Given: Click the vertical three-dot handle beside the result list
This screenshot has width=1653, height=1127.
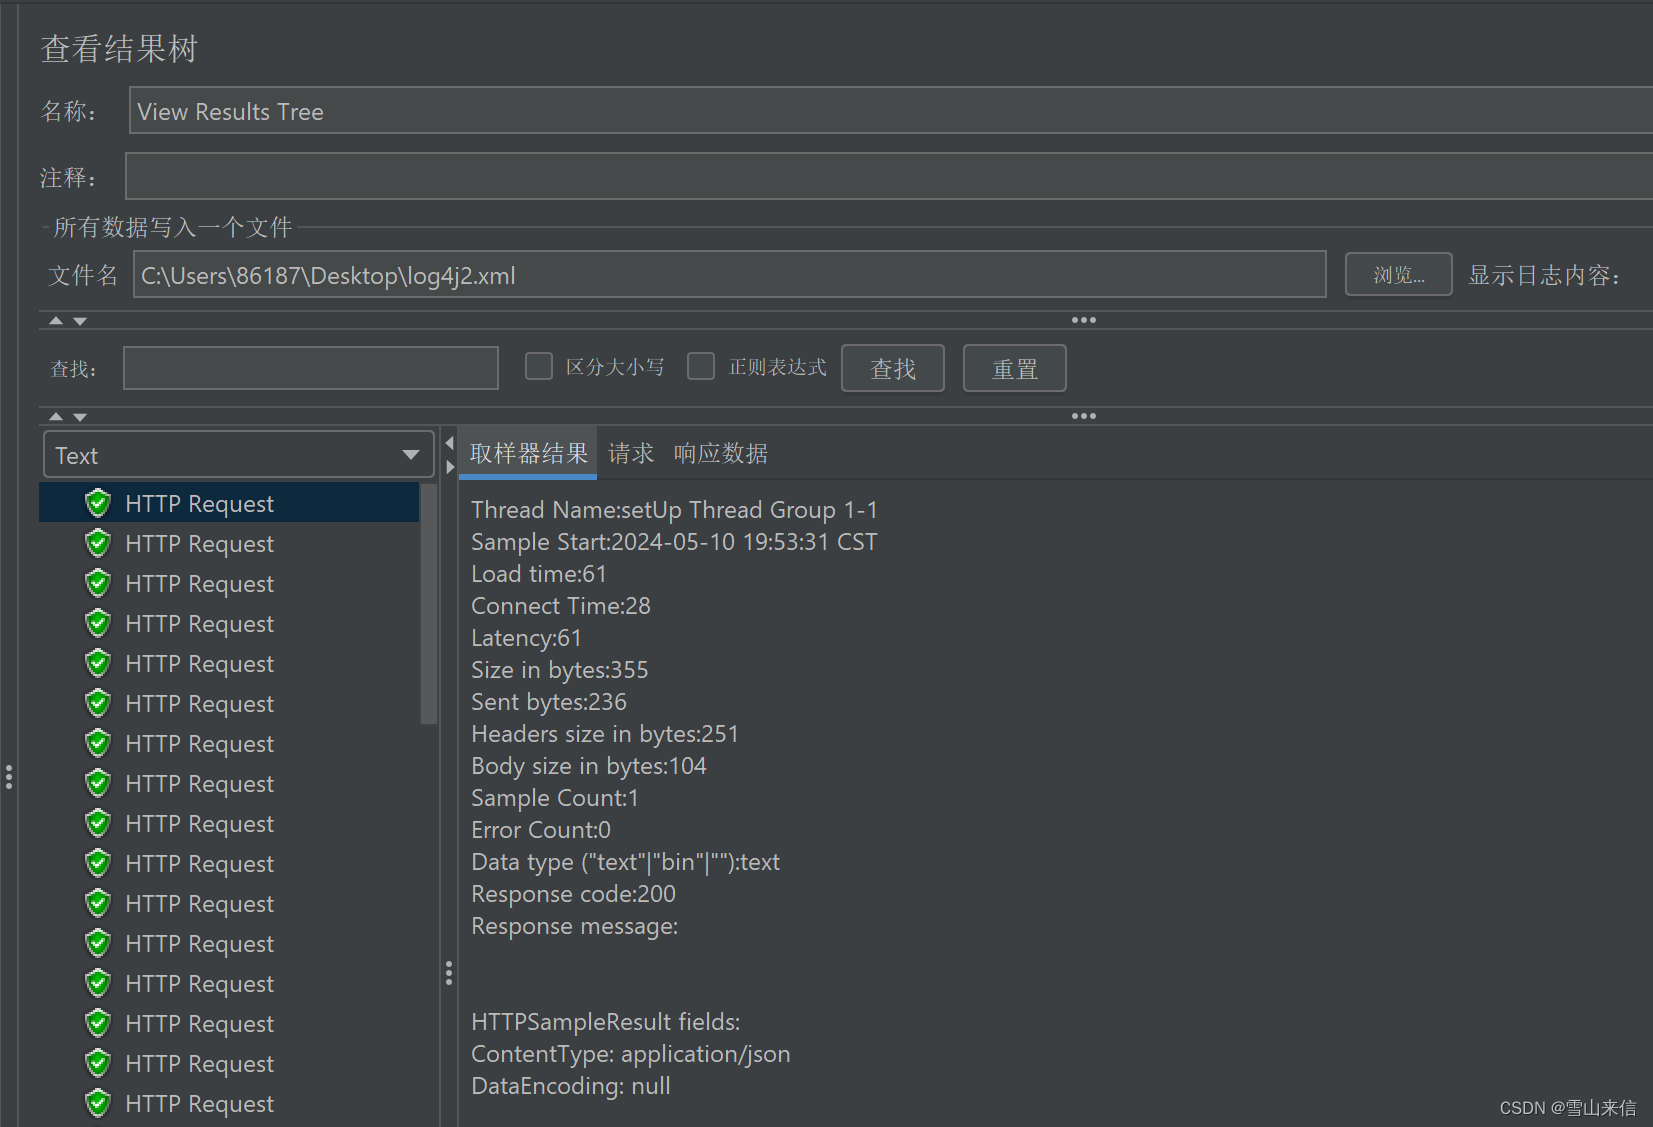Looking at the screenshot, I should [x=449, y=973].
